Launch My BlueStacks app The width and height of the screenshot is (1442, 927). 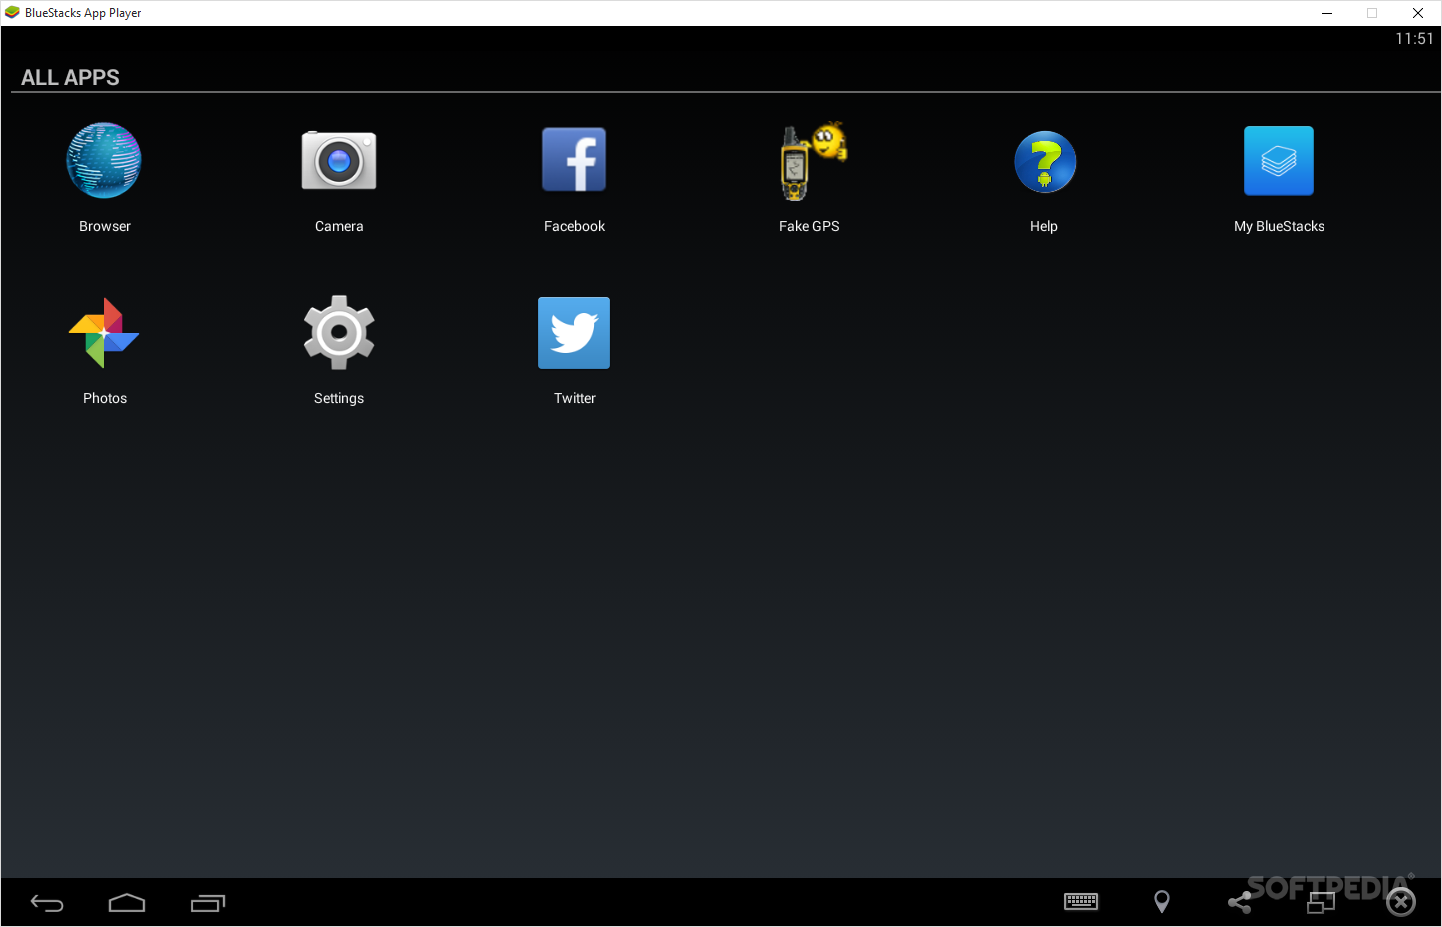[x=1279, y=160]
